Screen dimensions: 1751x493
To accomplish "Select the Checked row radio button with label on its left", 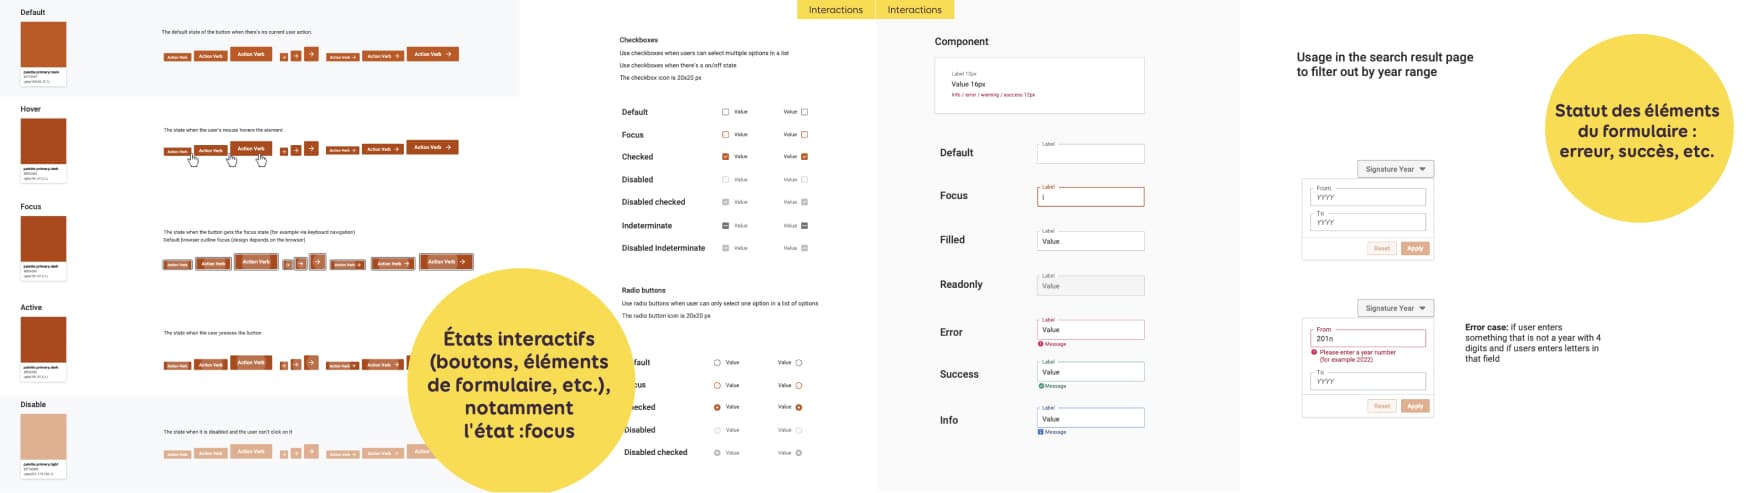I will click(x=799, y=407).
